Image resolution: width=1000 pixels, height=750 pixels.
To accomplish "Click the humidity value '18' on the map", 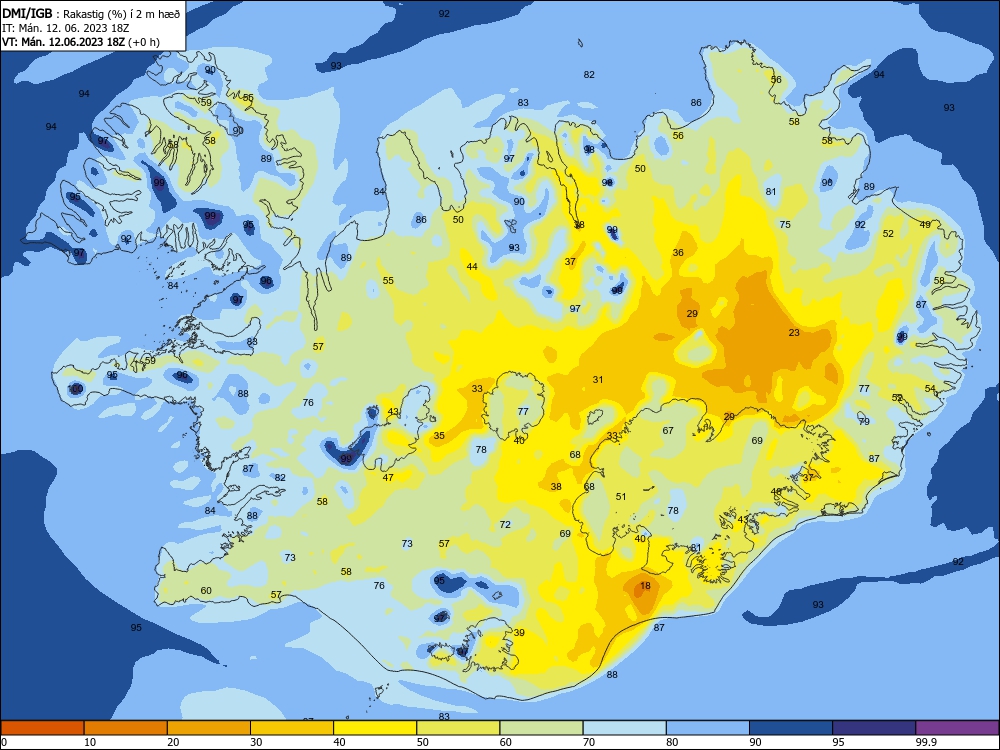I will [x=645, y=585].
